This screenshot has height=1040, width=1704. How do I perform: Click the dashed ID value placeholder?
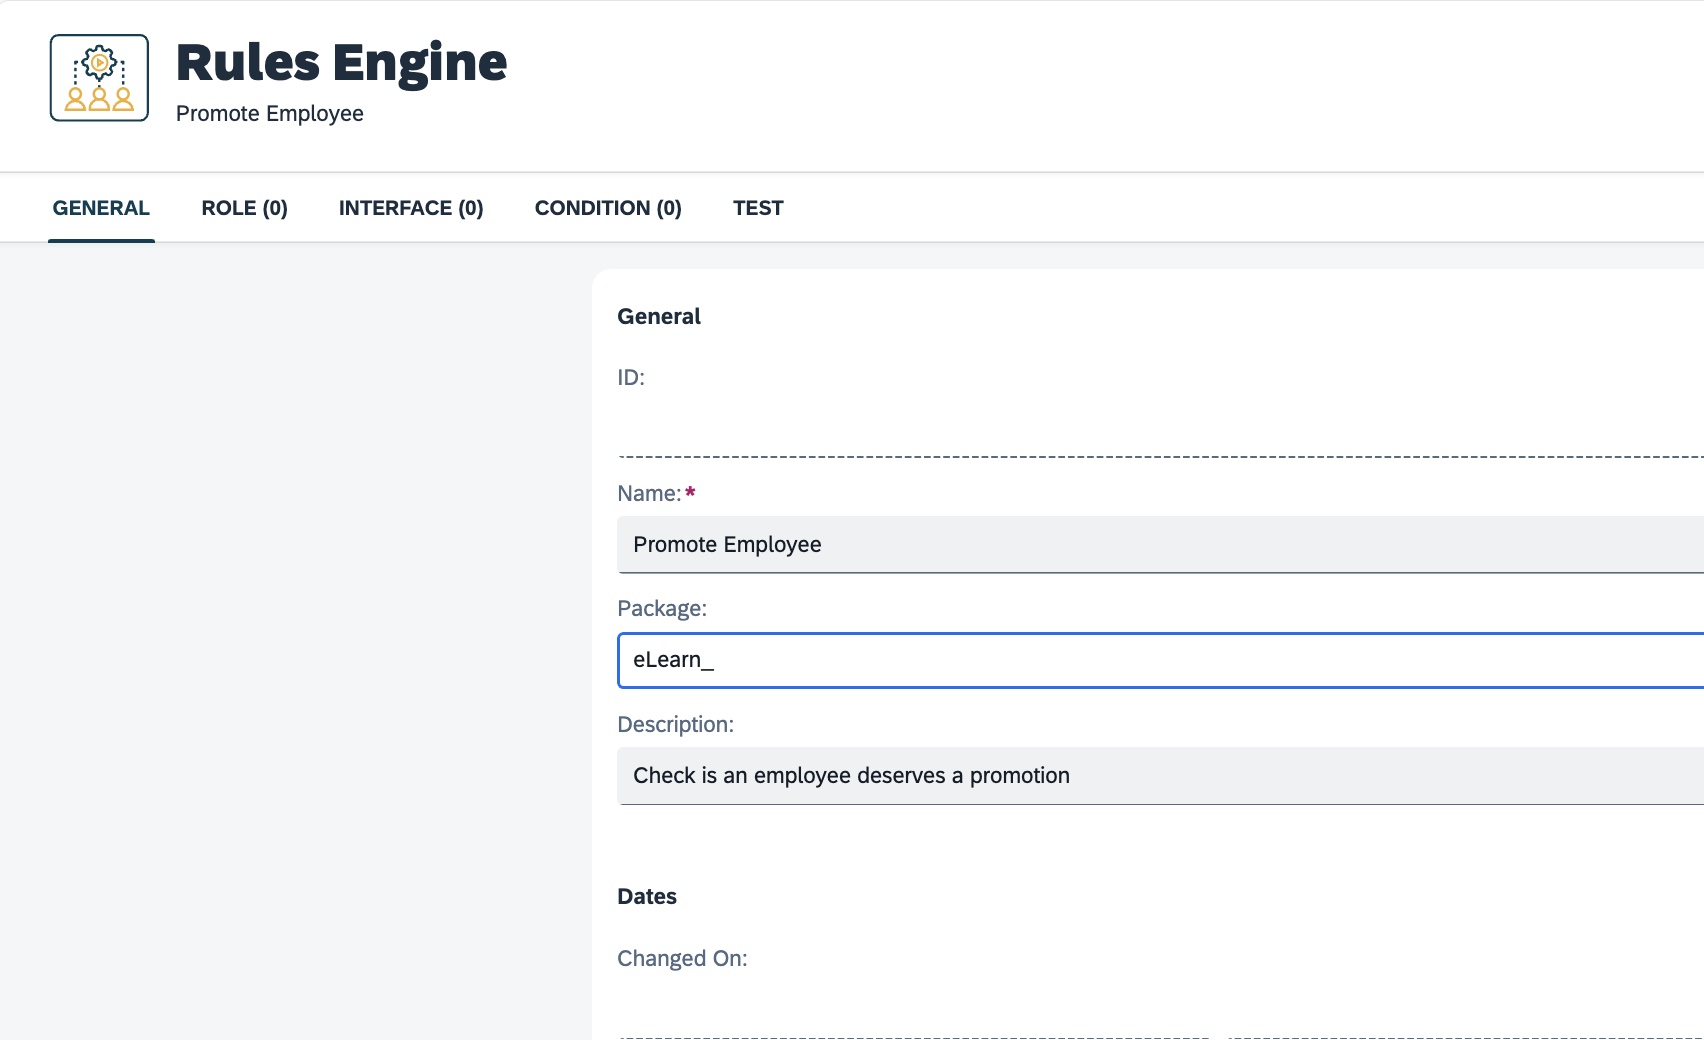pos(1100,455)
